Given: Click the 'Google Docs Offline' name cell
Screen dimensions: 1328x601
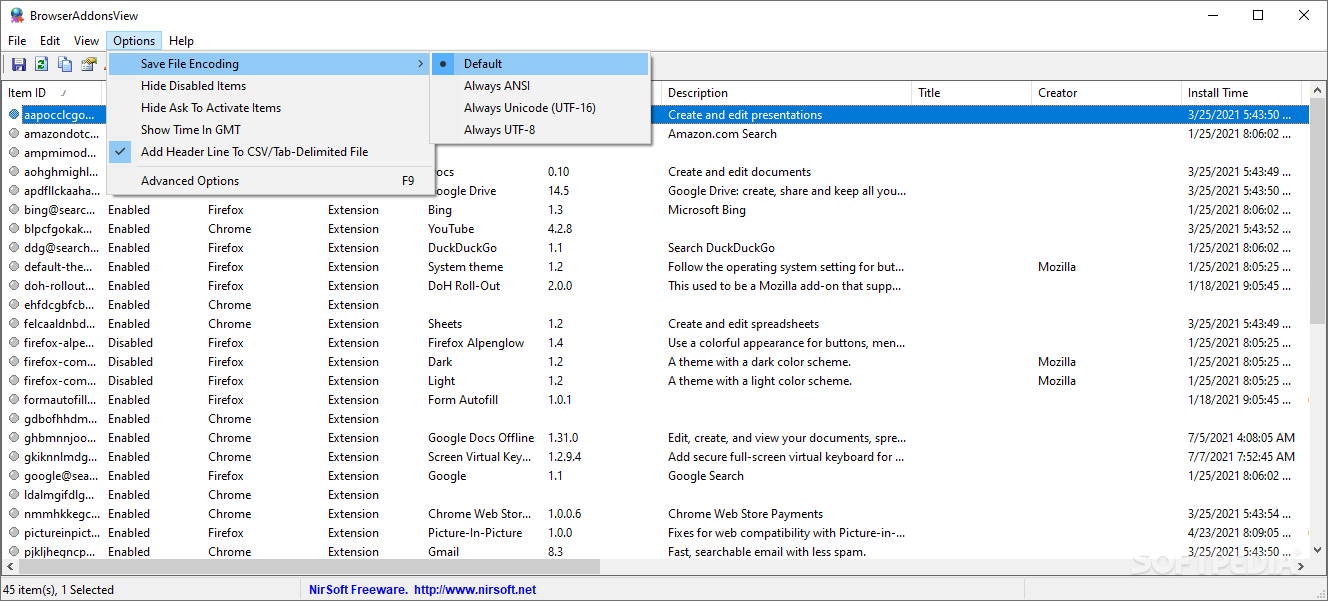Looking at the screenshot, I should tap(481, 438).
